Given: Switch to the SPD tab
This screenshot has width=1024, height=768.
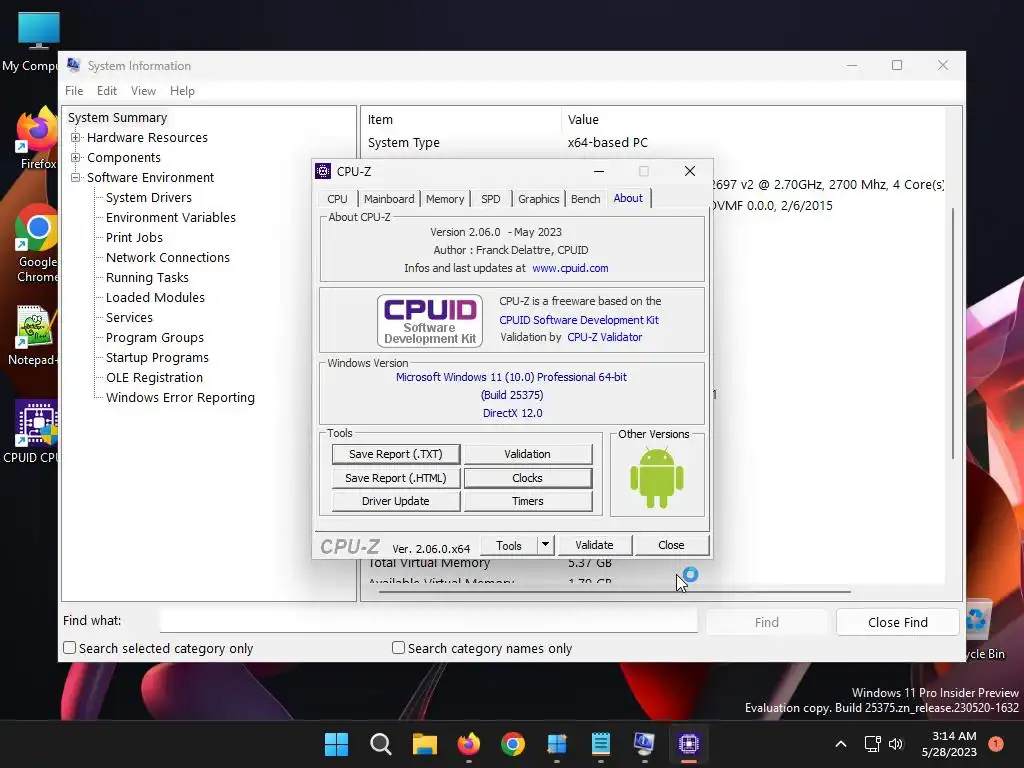Looking at the screenshot, I should click(x=490, y=199).
